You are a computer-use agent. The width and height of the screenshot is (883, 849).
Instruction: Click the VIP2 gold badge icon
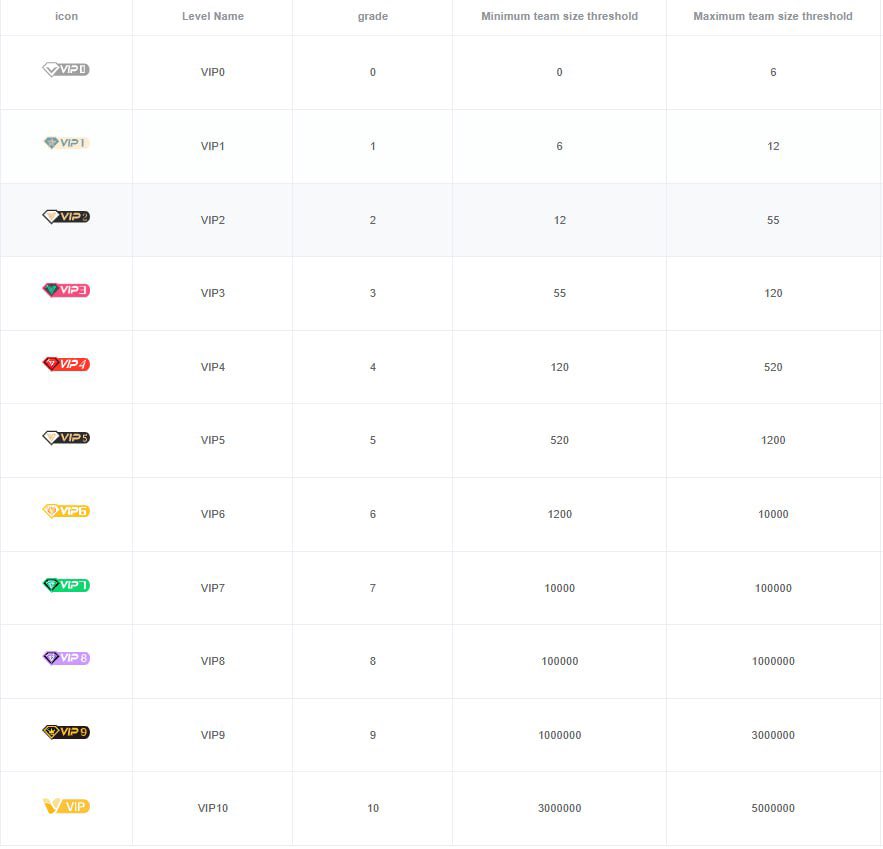(66, 216)
